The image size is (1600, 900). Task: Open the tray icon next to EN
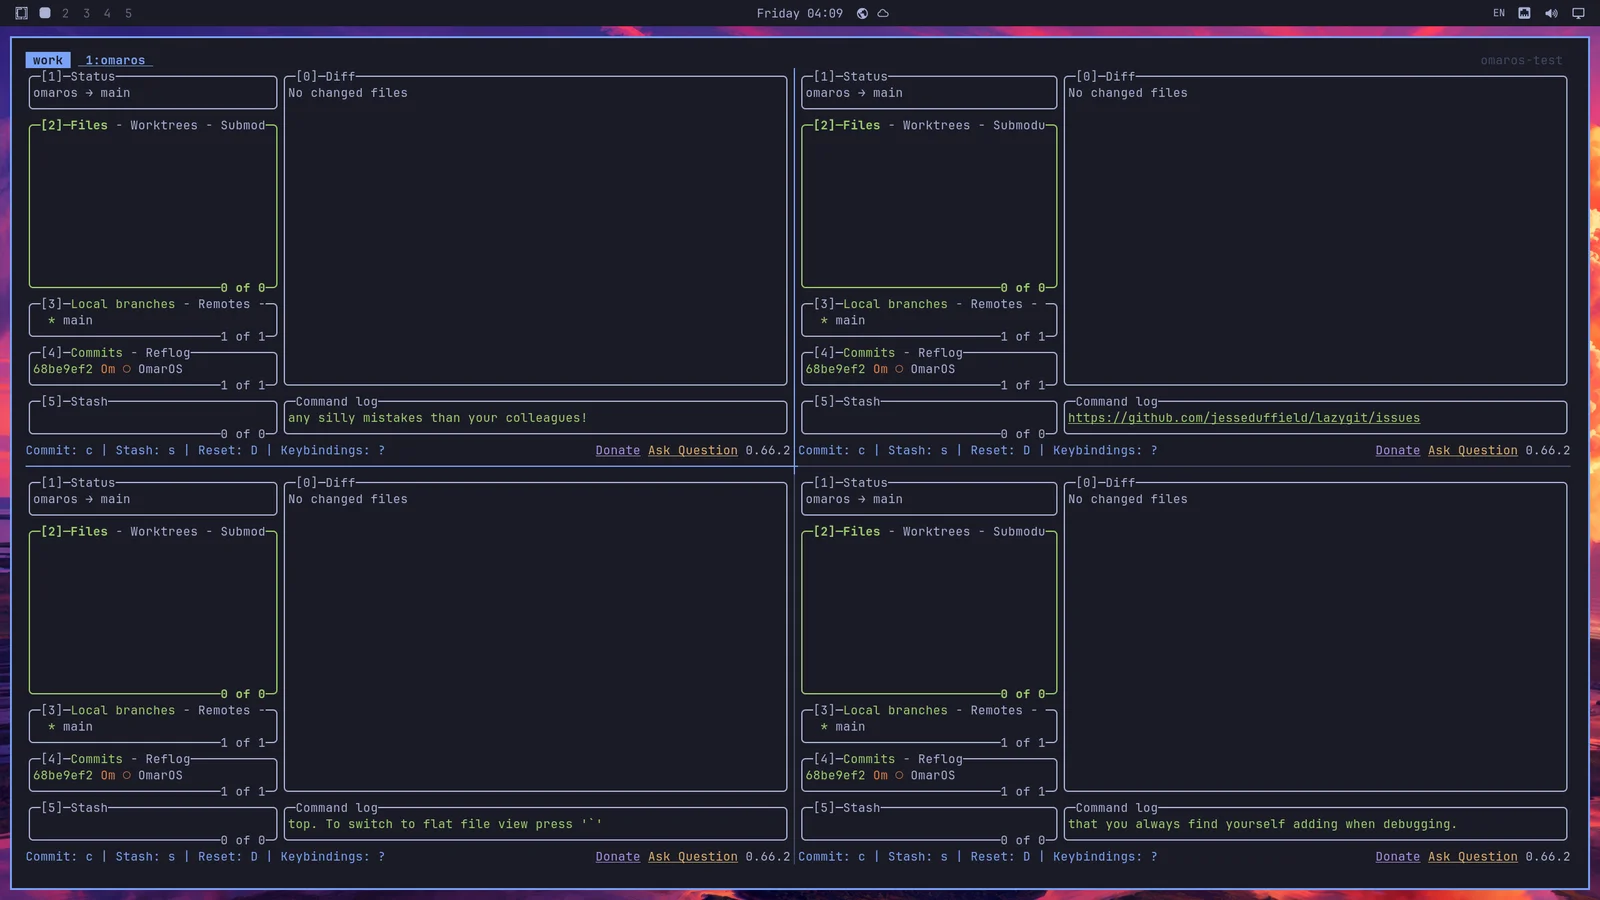(1524, 13)
